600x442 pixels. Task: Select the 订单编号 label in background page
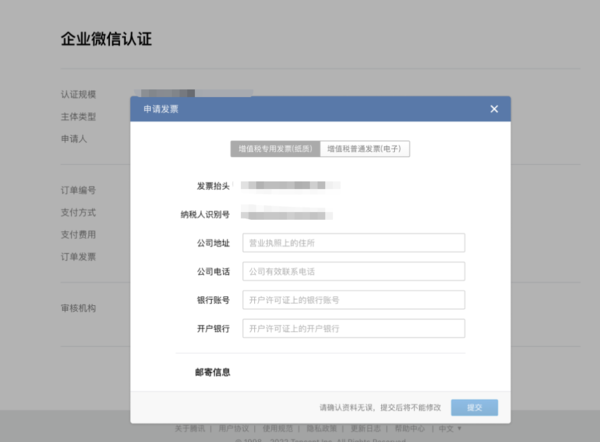pyautogui.click(x=78, y=190)
